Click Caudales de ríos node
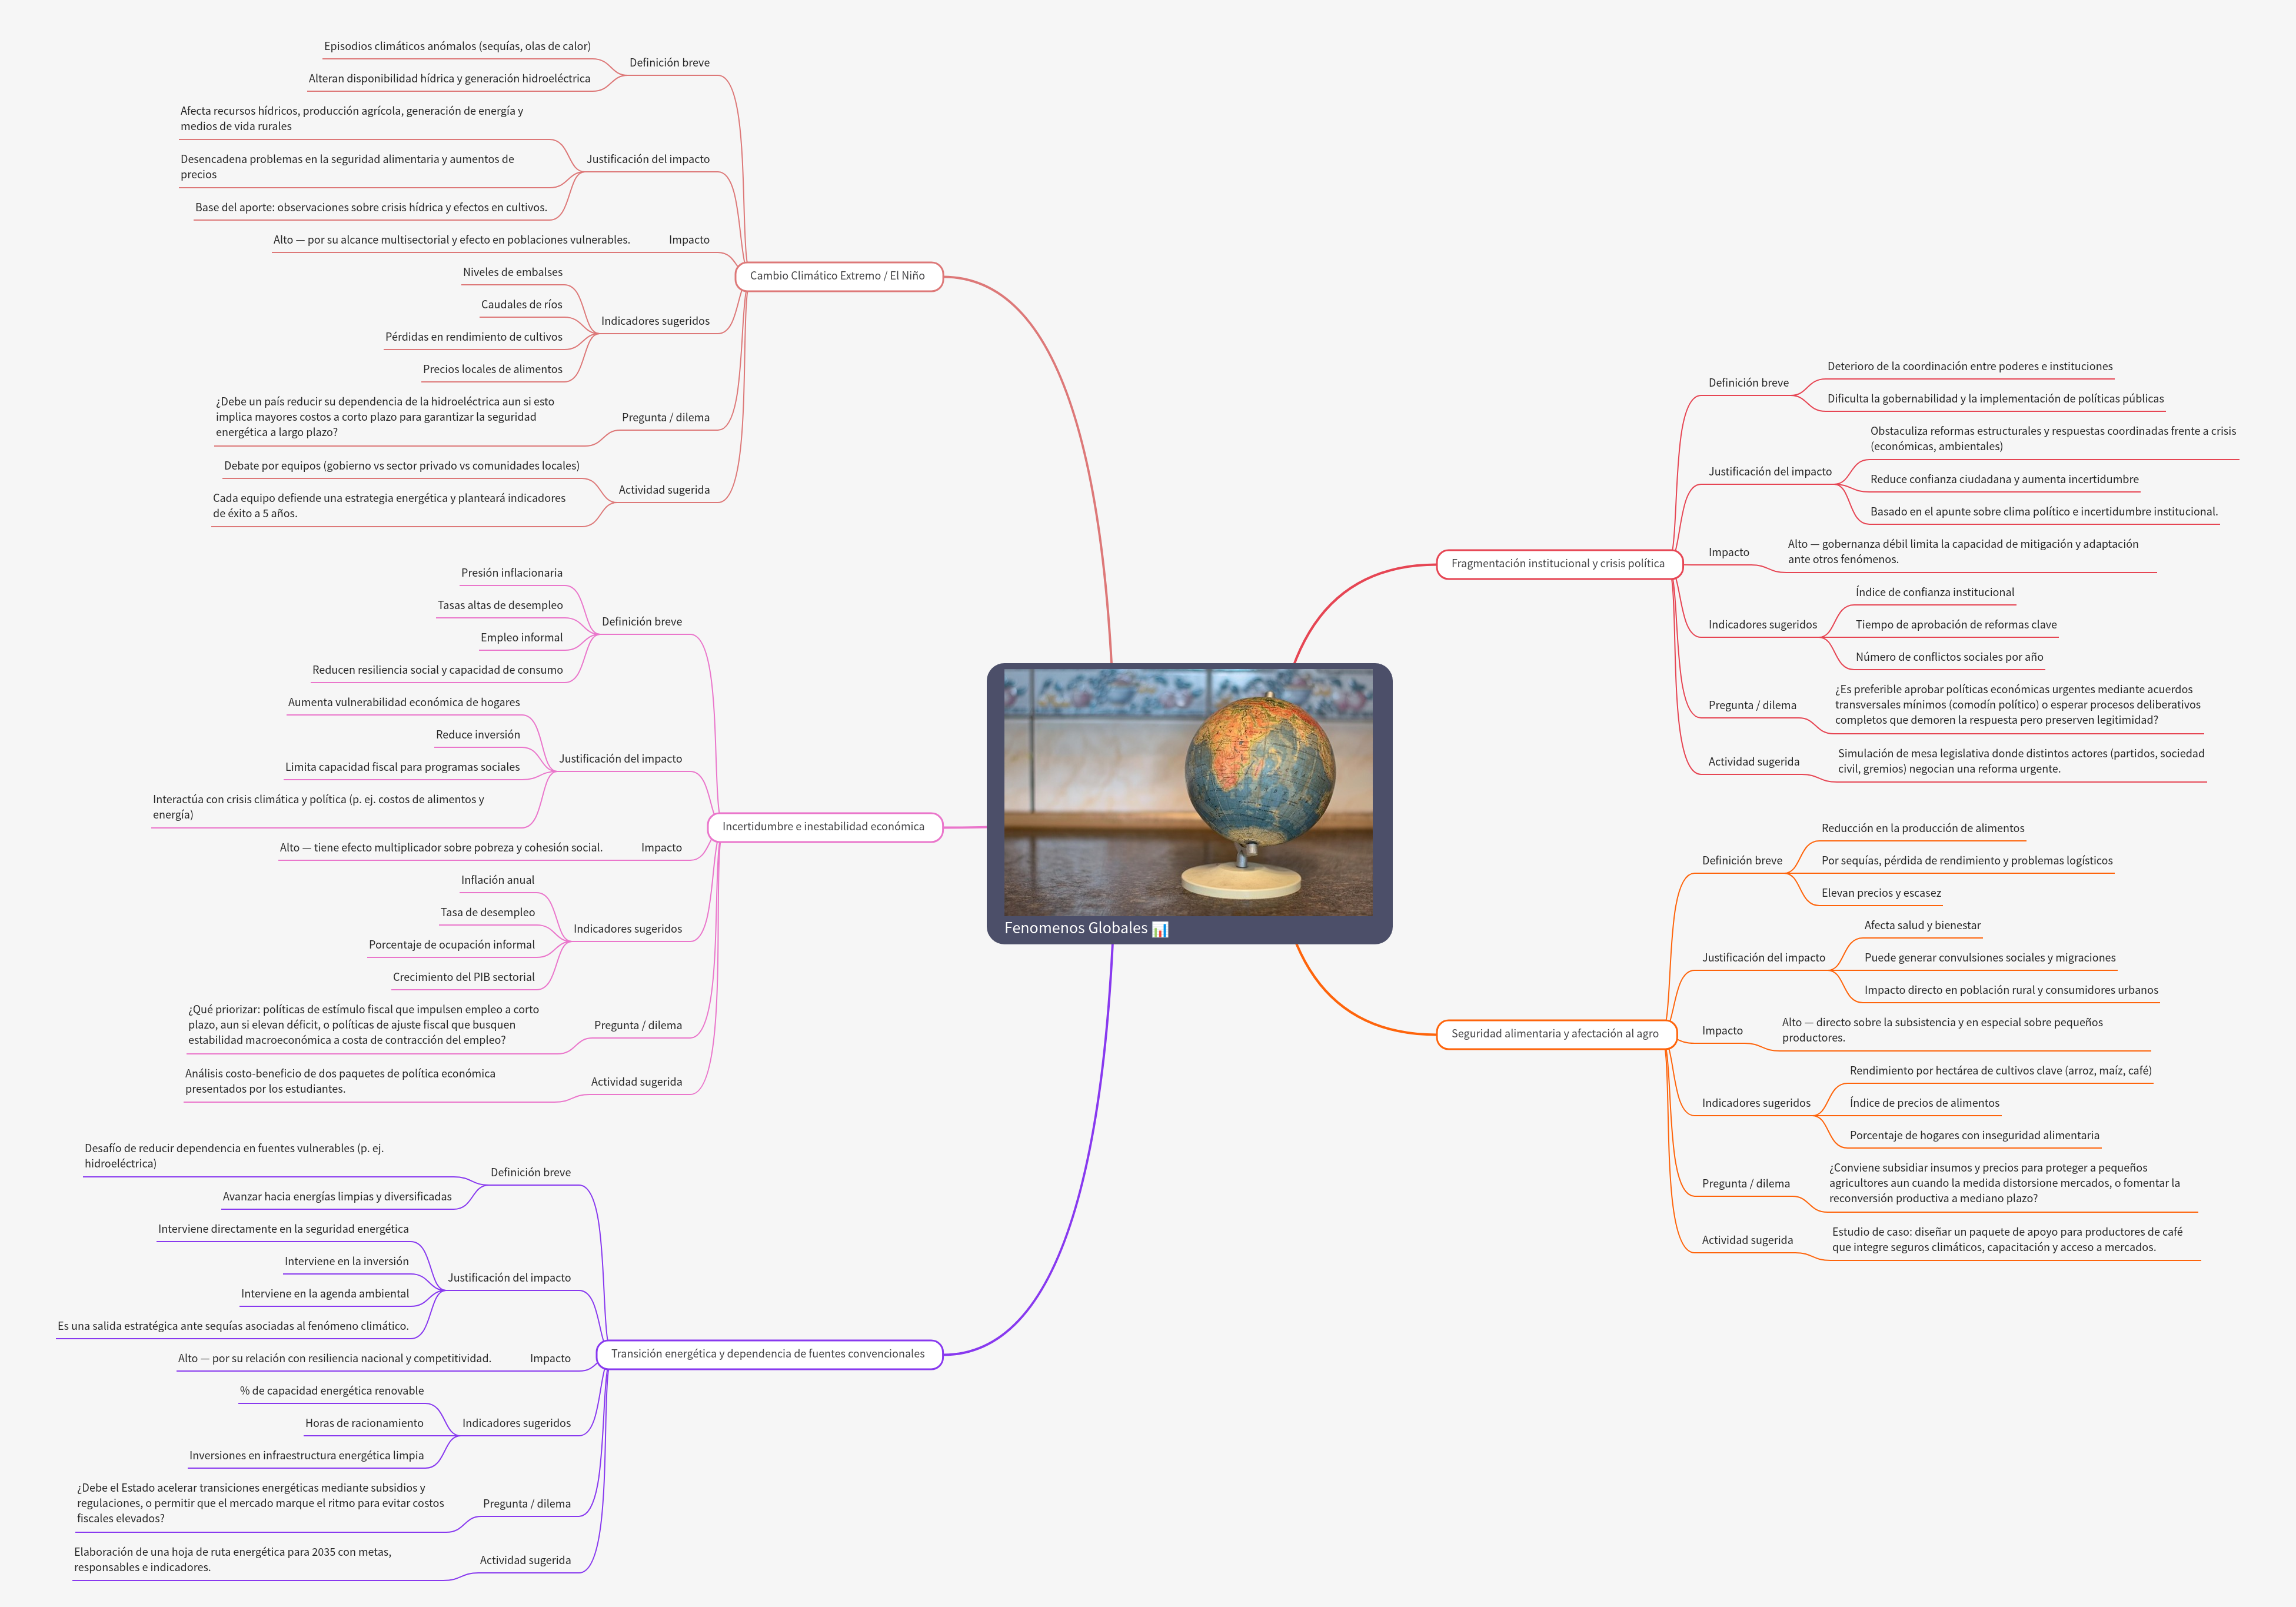2296x1607 pixels. (521, 305)
